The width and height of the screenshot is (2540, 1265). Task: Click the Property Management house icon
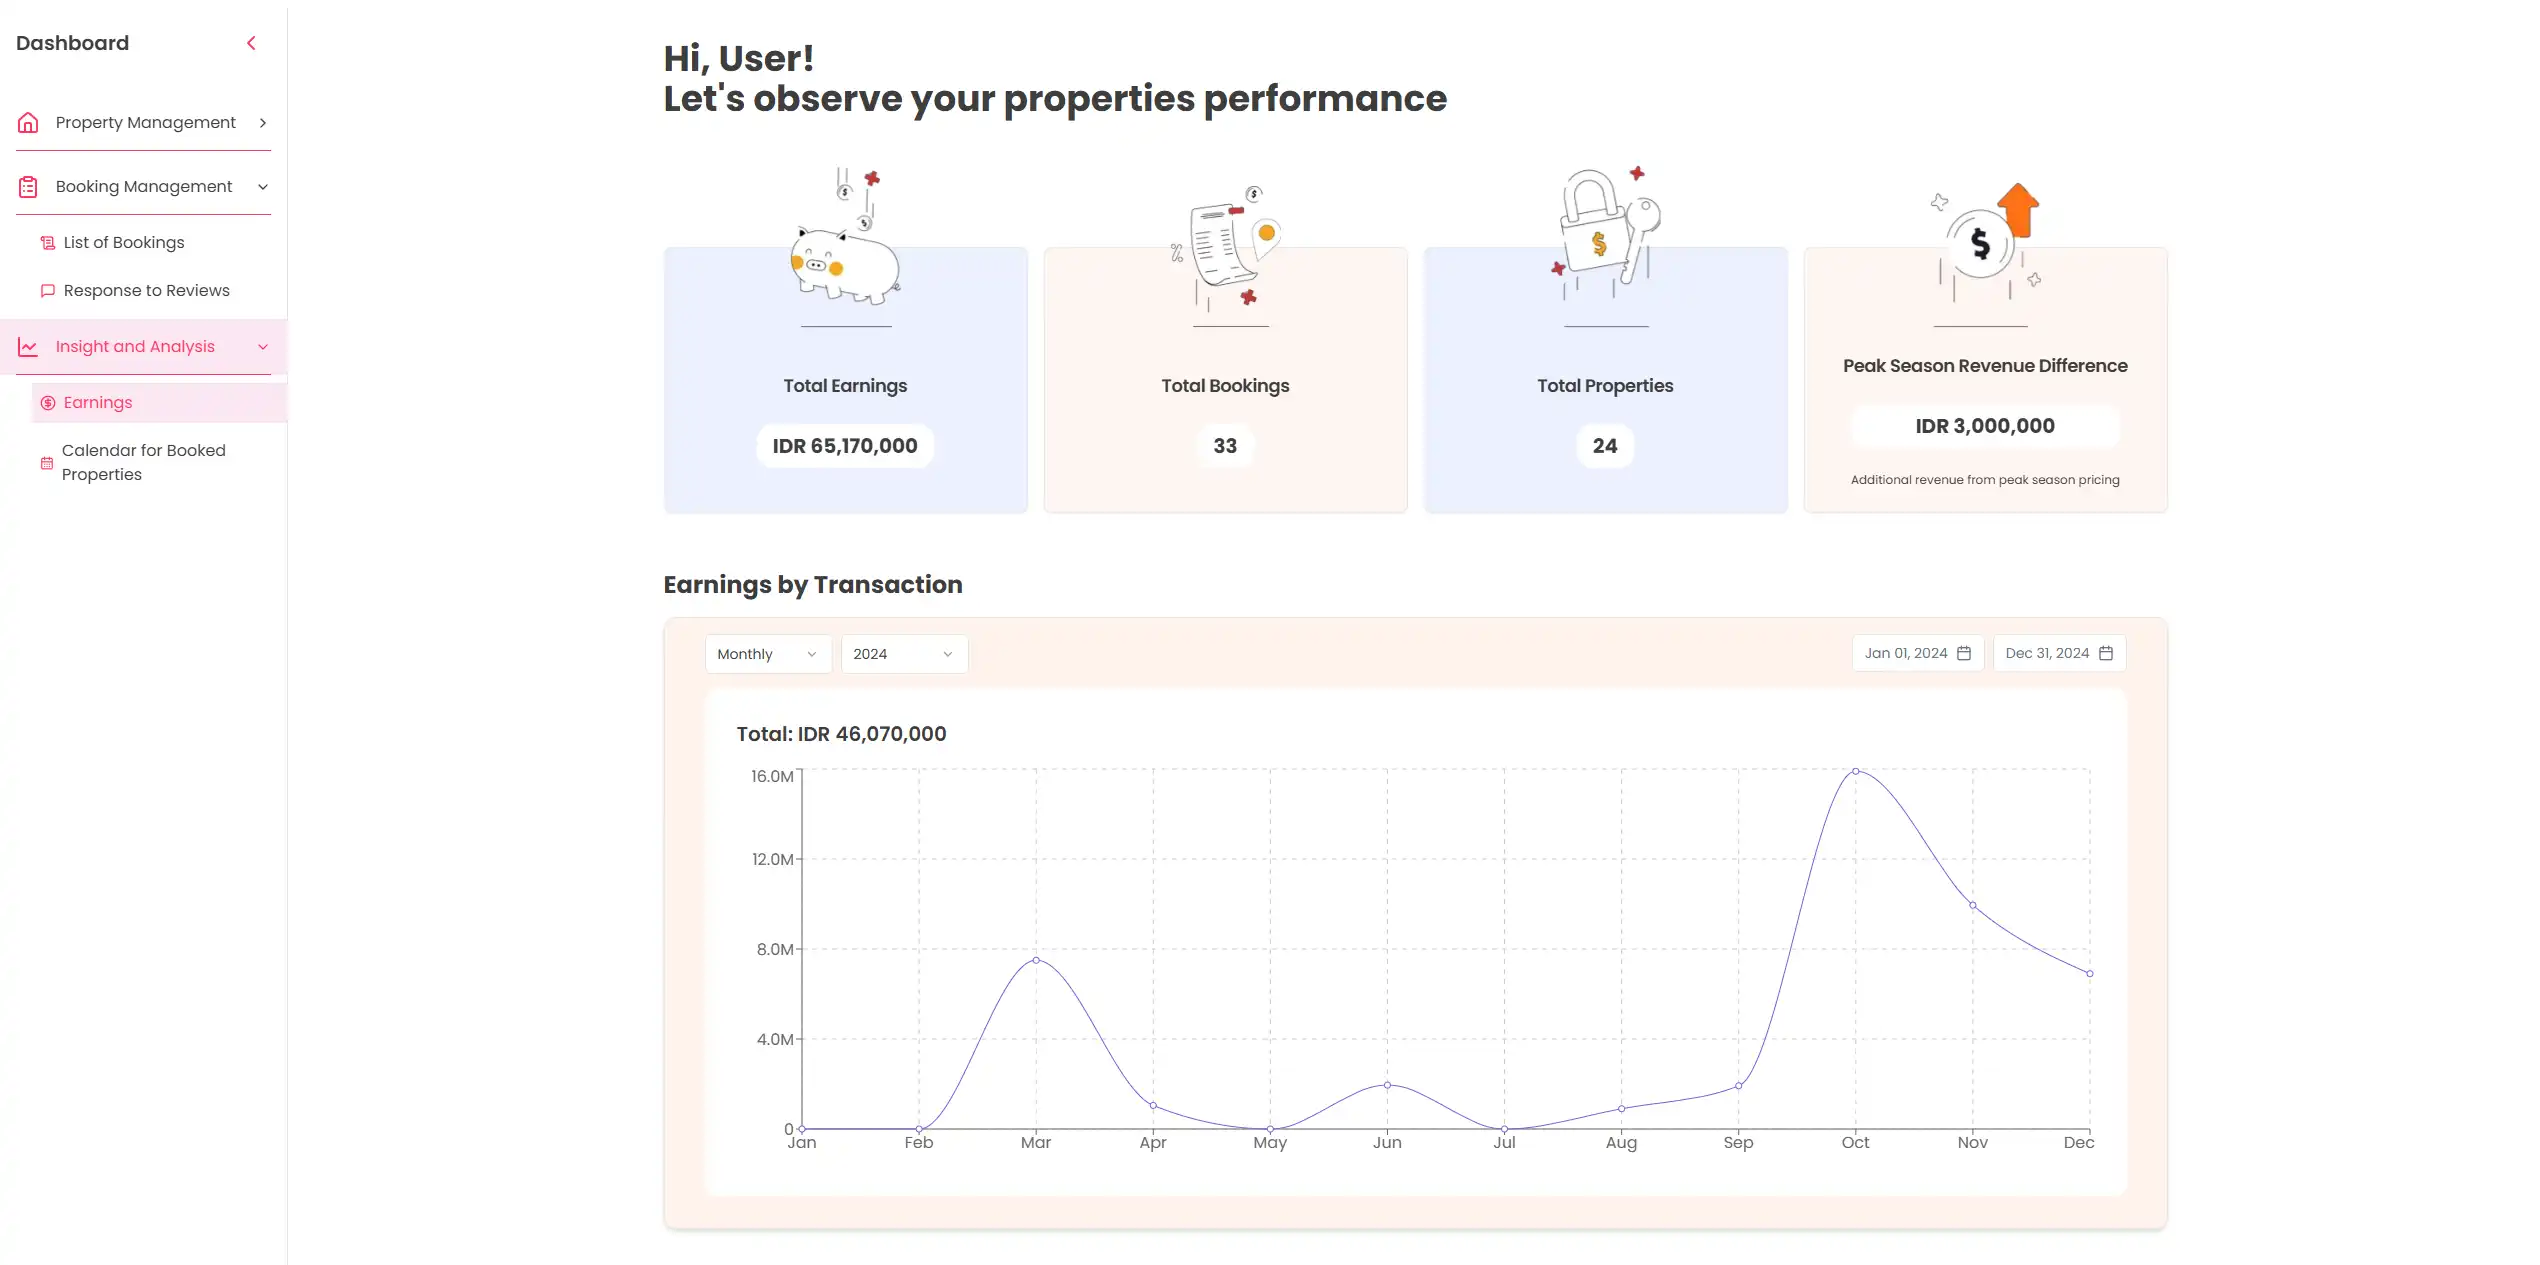(x=28, y=123)
